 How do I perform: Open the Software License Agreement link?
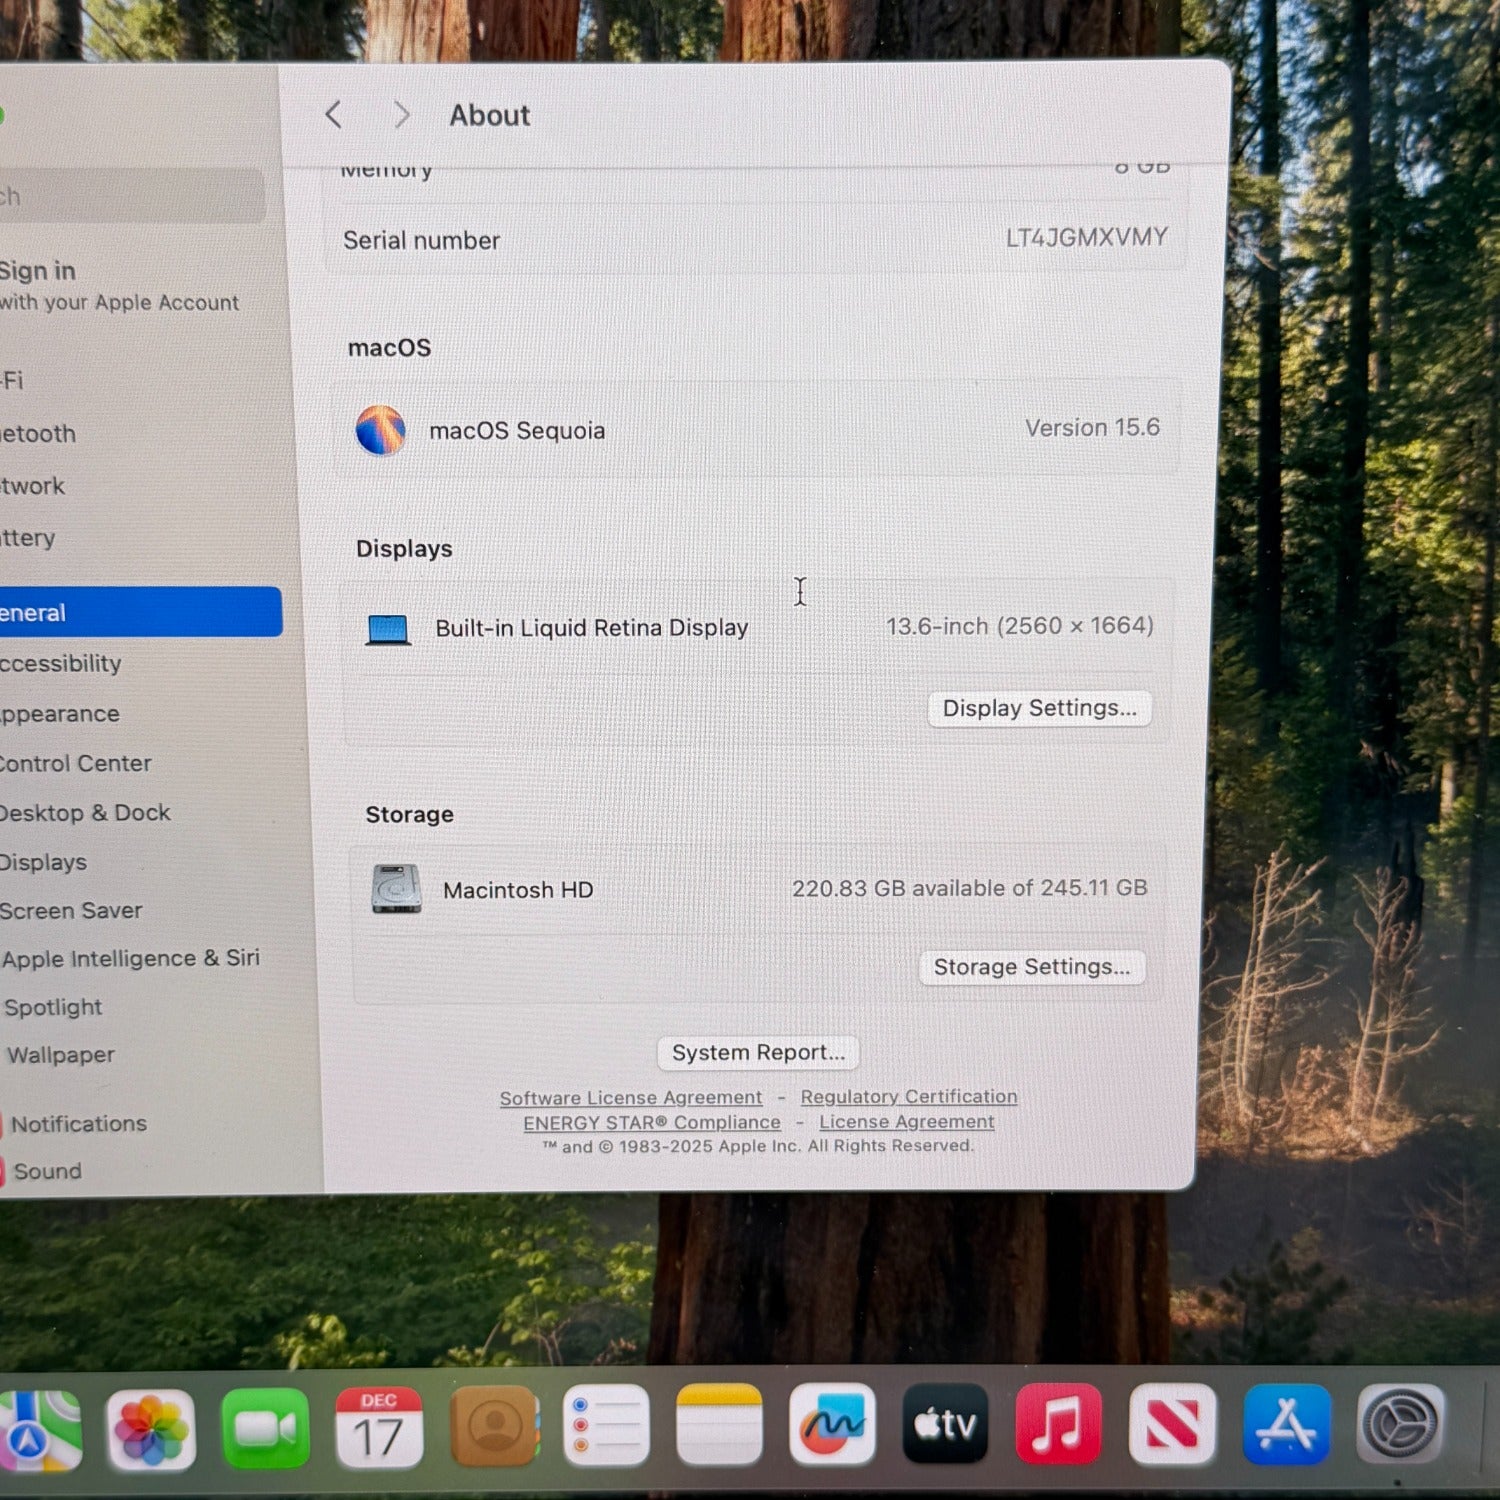pyautogui.click(x=630, y=1098)
